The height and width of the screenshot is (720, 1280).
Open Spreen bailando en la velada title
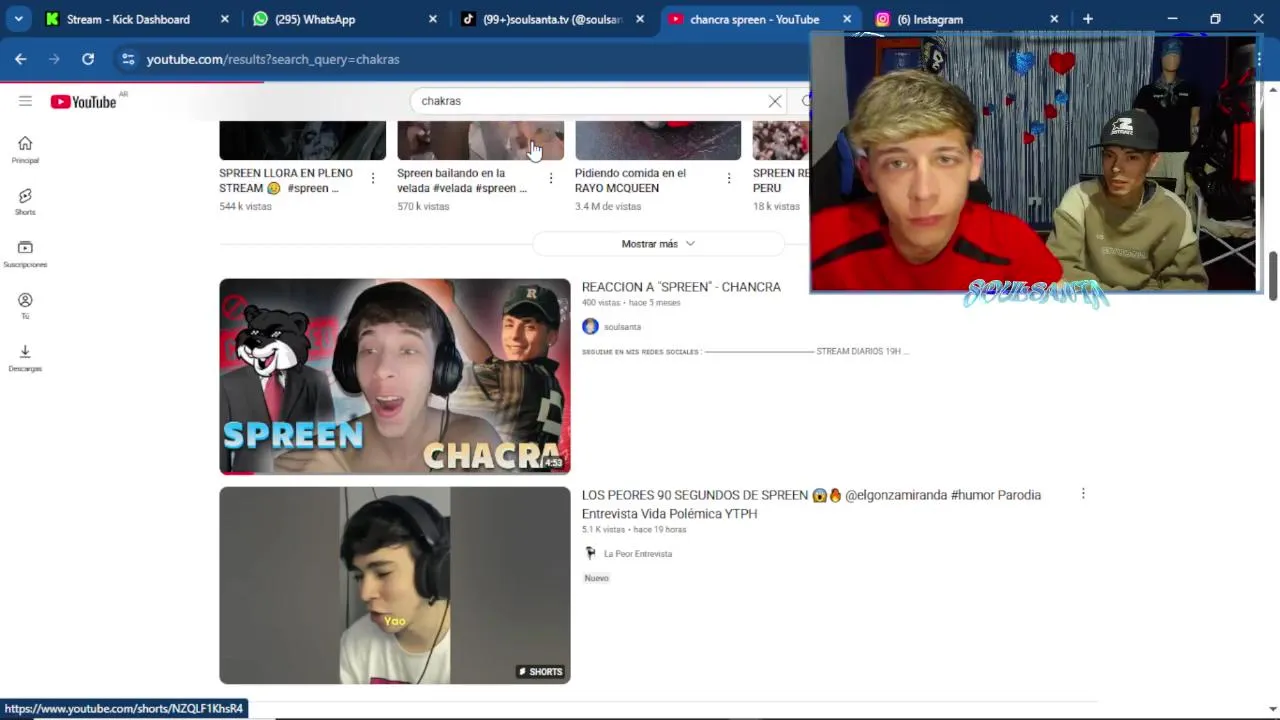[x=462, y=180]
